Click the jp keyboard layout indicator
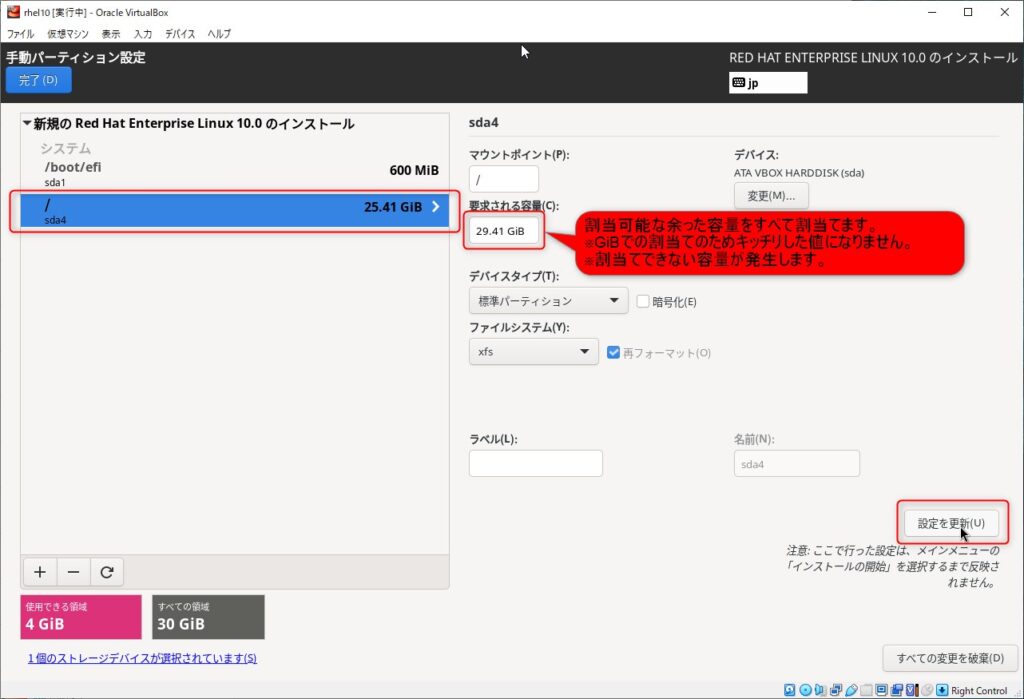The height and width of the screenshot is (699, 1024). pos(768,83)
